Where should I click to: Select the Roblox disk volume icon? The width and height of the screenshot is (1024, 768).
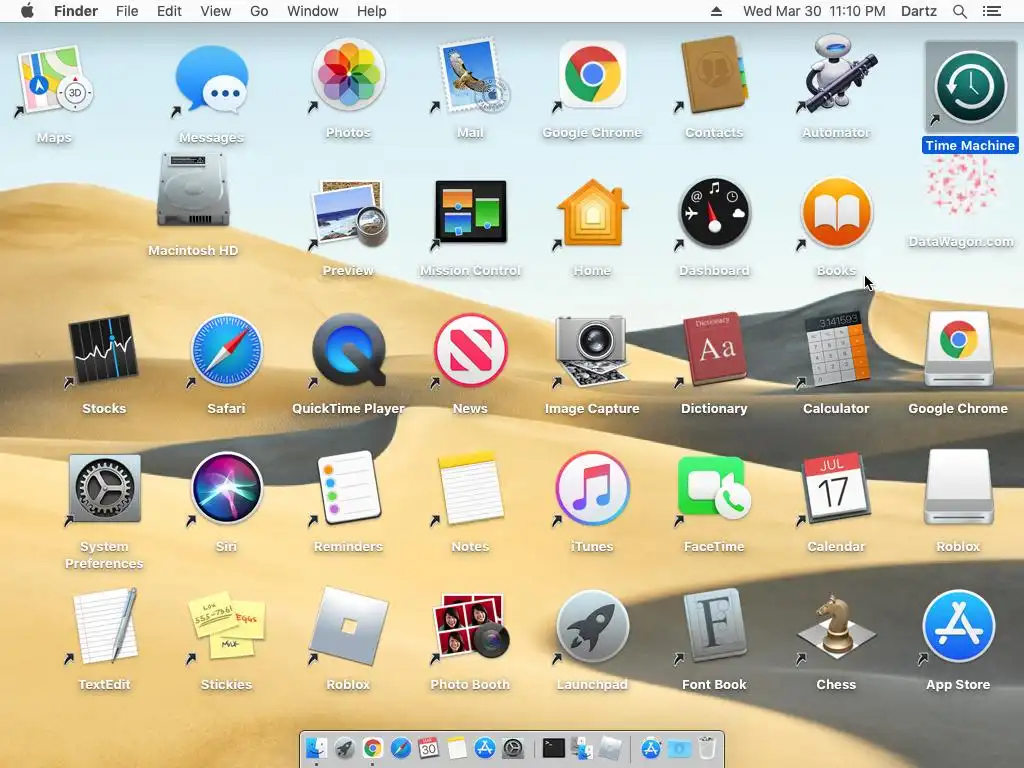click(958, 487)
